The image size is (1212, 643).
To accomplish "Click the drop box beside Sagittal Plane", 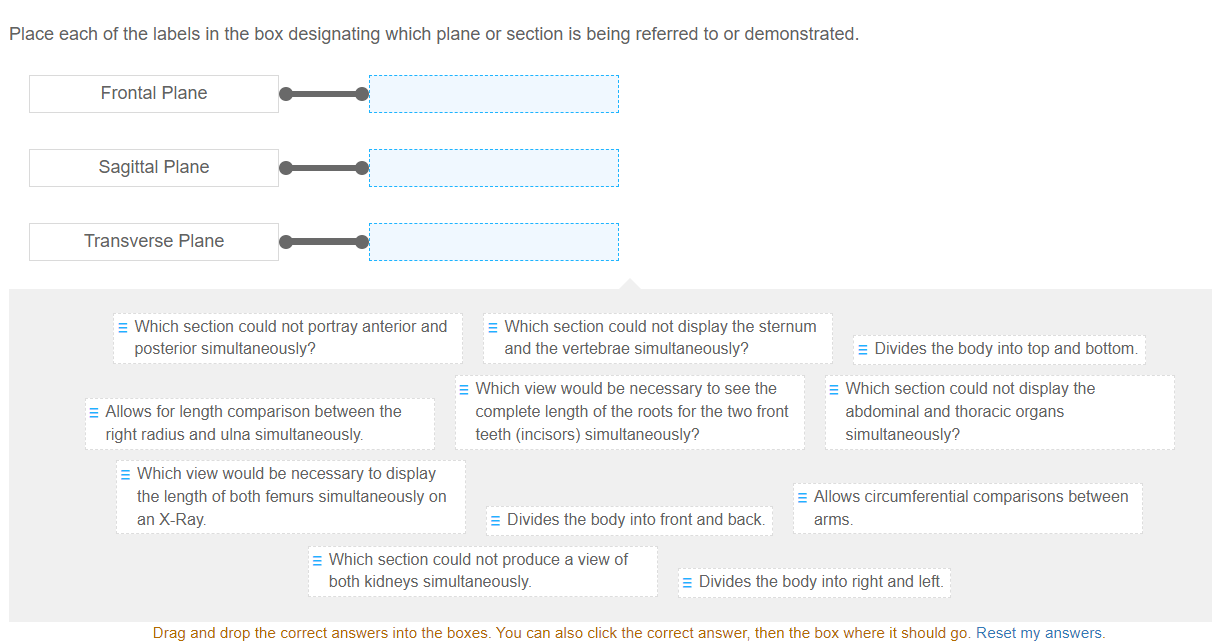I will (x=494, y=167).
